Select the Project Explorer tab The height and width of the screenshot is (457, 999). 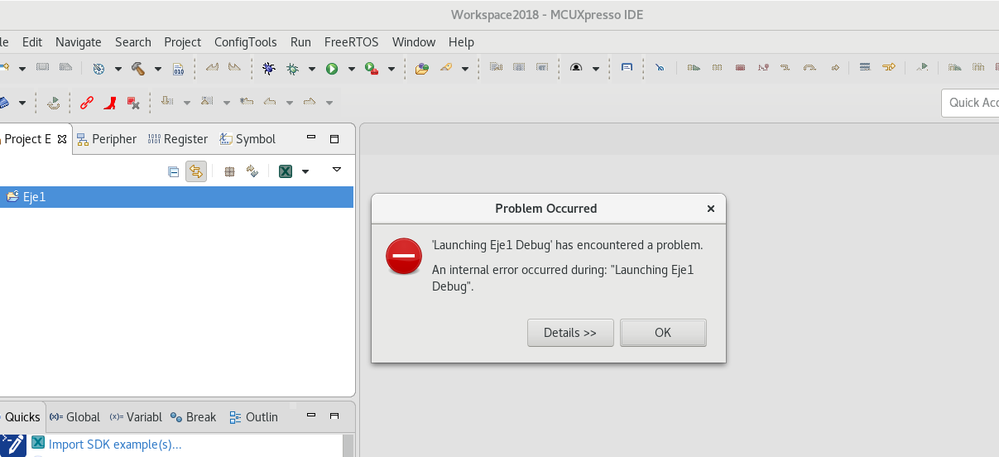[27, 139]
